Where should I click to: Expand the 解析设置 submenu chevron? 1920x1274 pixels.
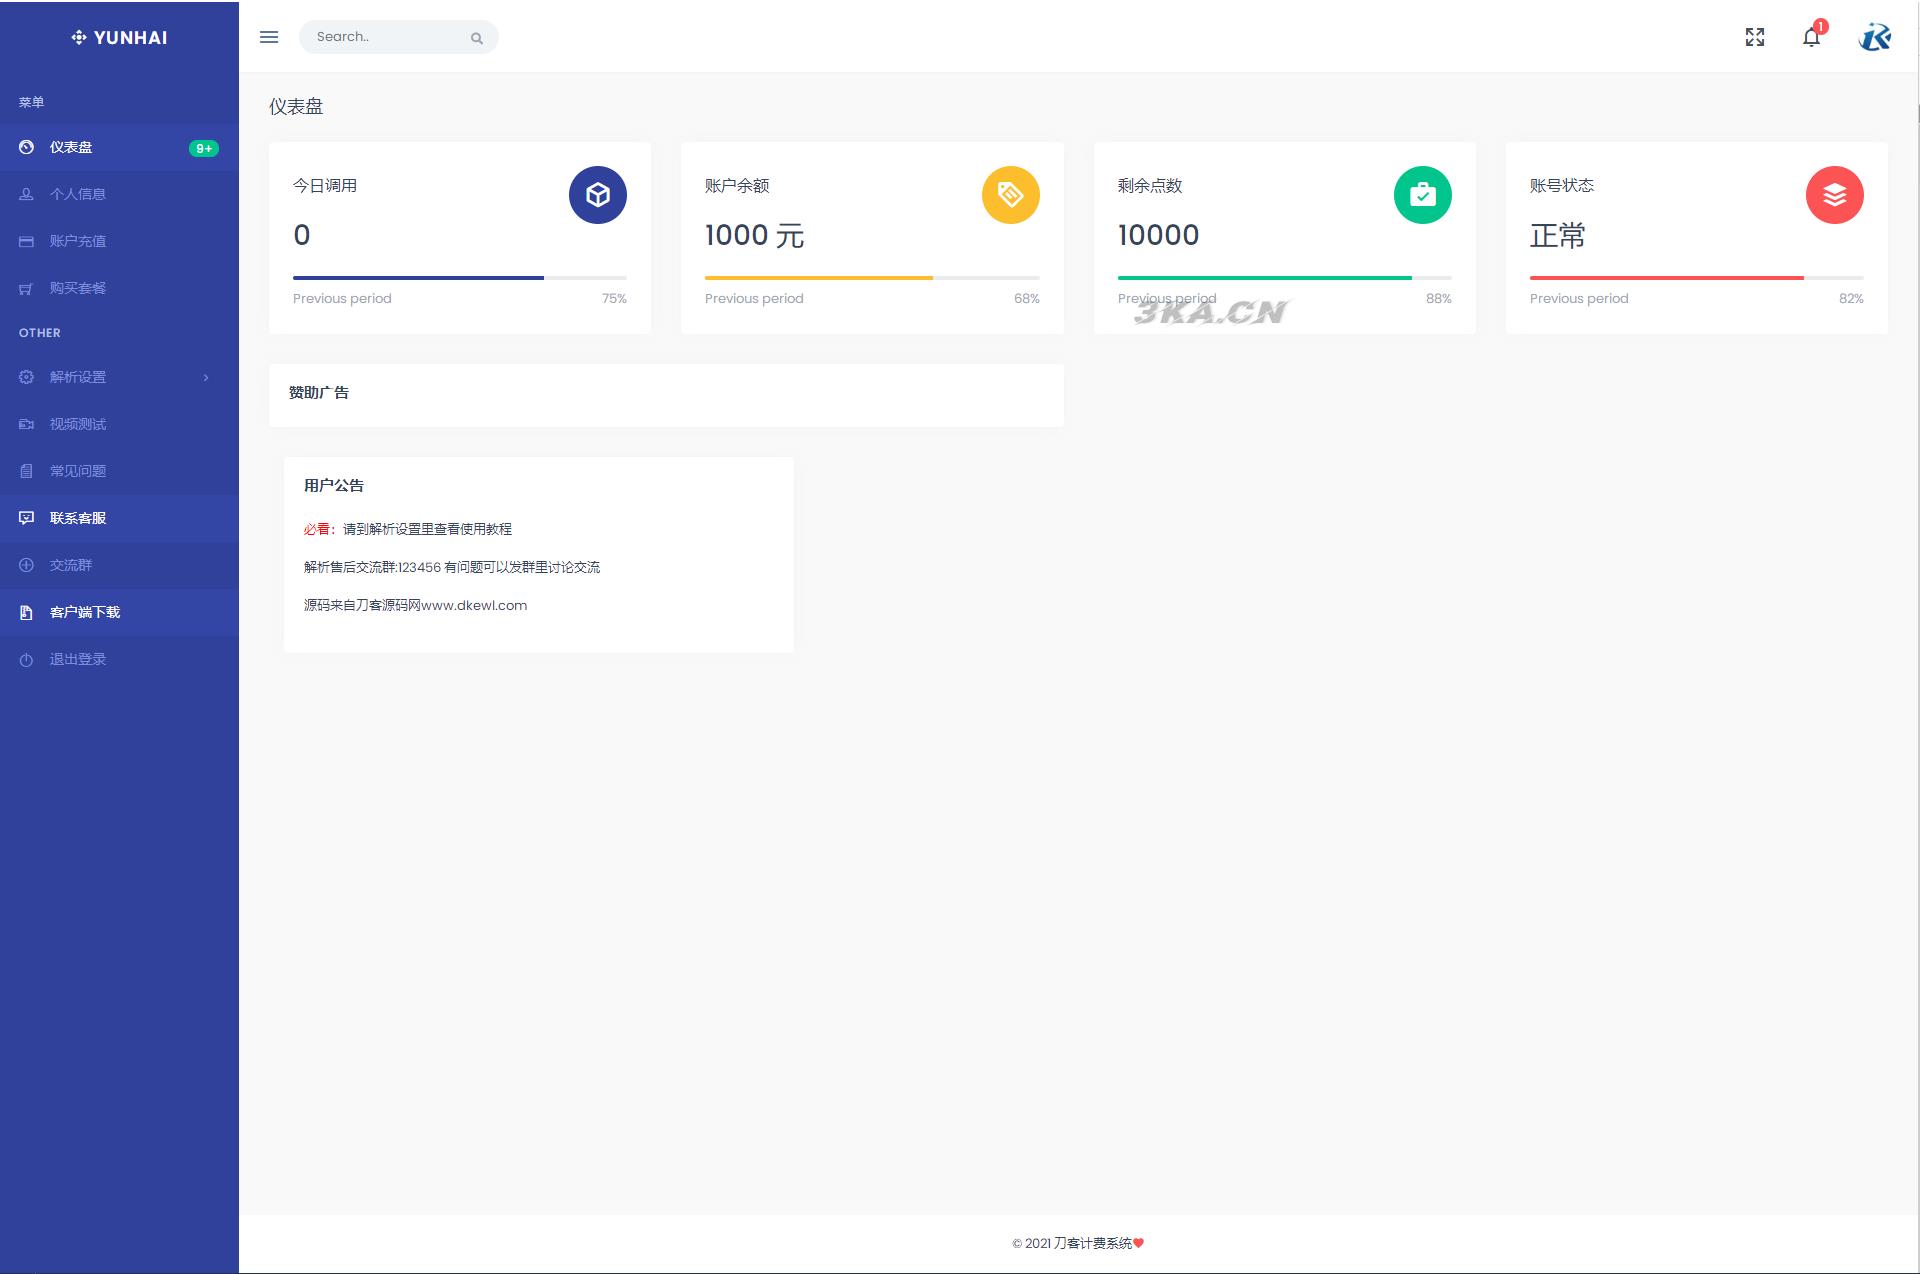point(206,377)
